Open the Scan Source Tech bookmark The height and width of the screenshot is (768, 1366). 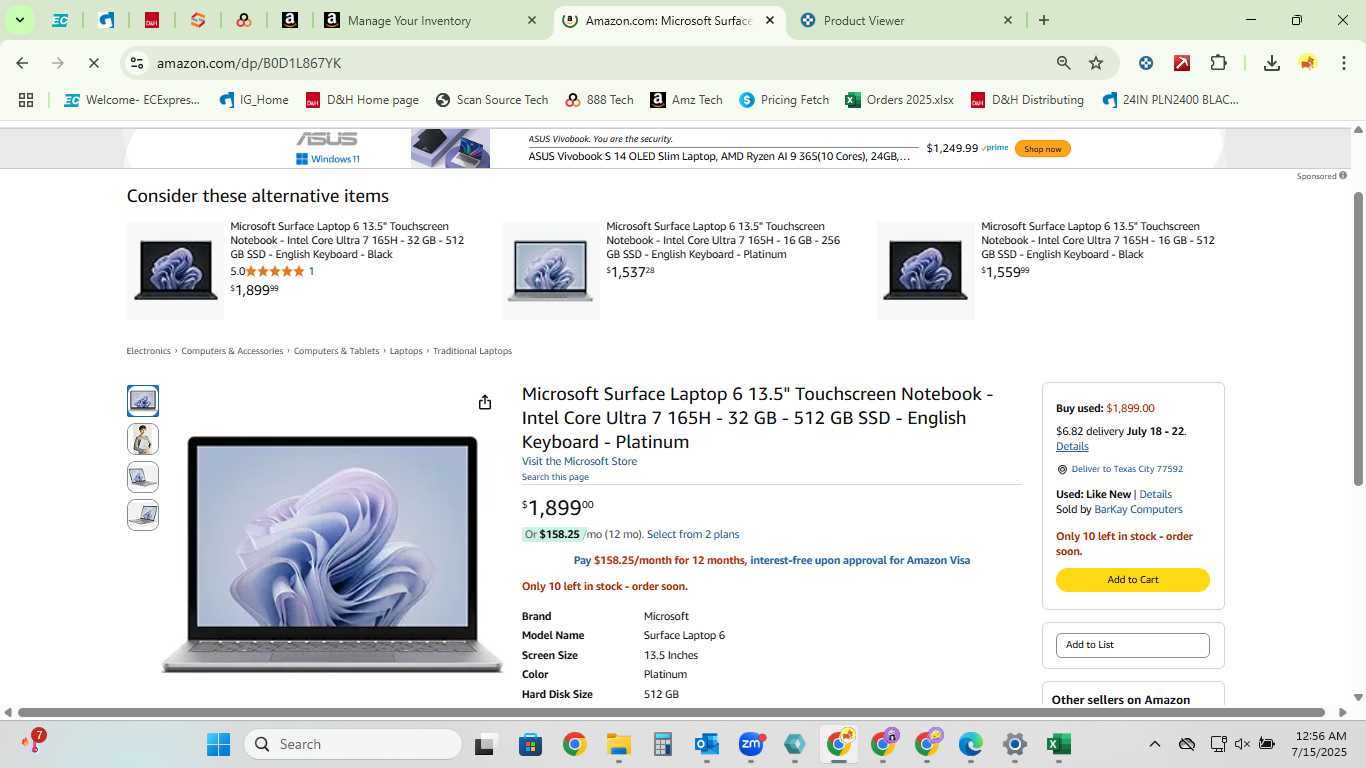[x=492, y=100]
